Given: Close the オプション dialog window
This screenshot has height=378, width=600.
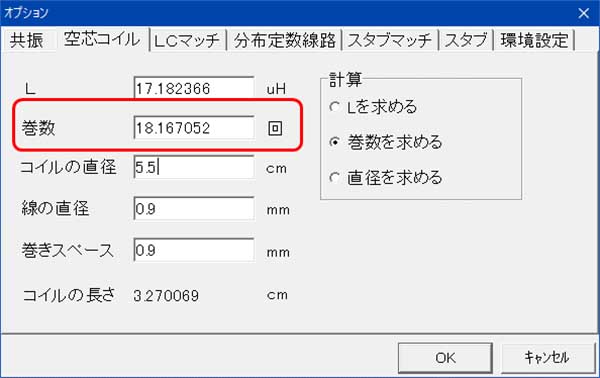Looking at the screenshot, I should point(584,13).
